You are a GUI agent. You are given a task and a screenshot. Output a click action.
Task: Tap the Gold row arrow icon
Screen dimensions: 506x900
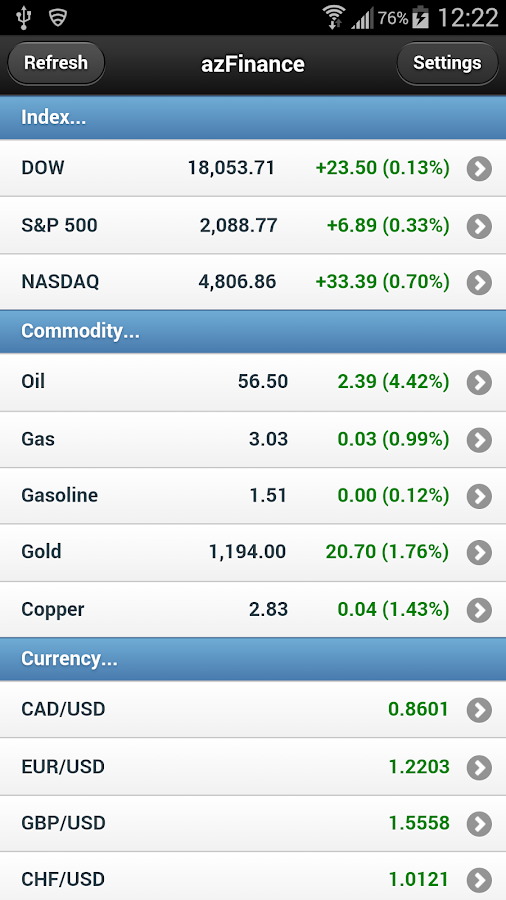point(479,552)
